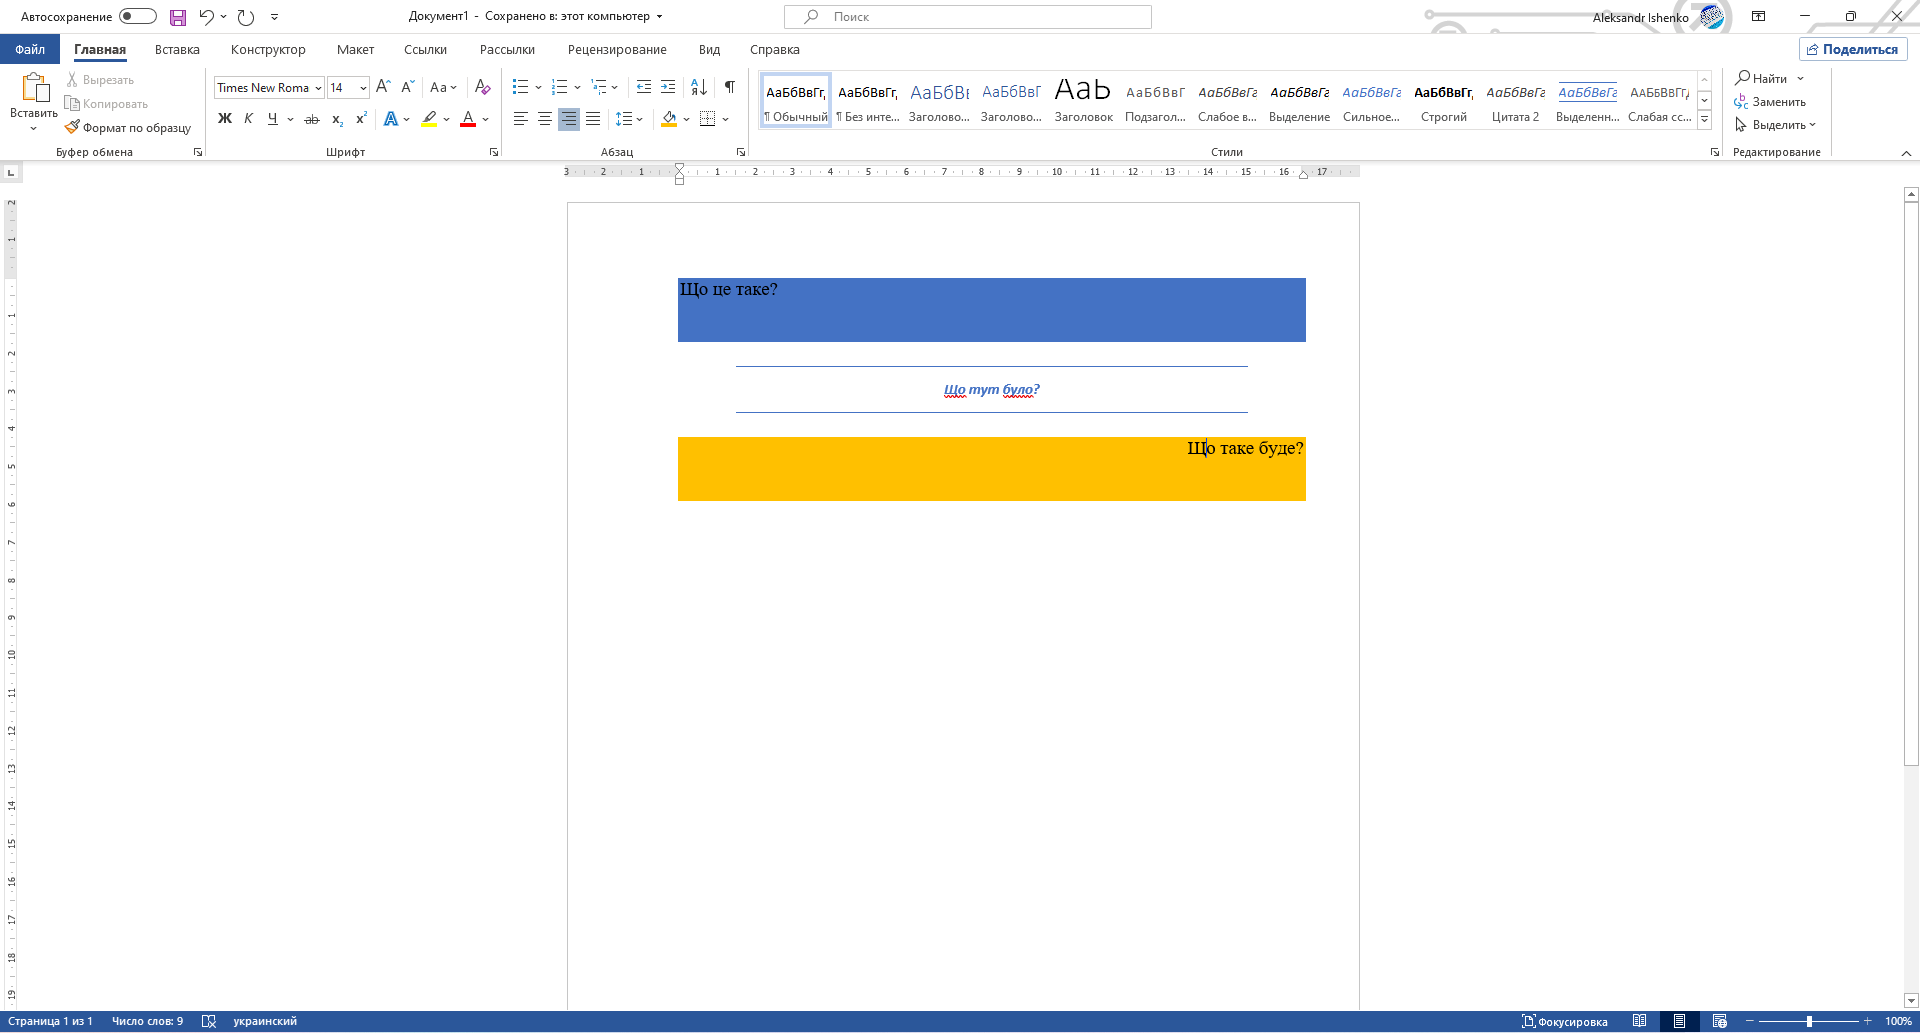1920x1033 pixels.
Task: Open the font name dropdown
Action: click(318, 88)
